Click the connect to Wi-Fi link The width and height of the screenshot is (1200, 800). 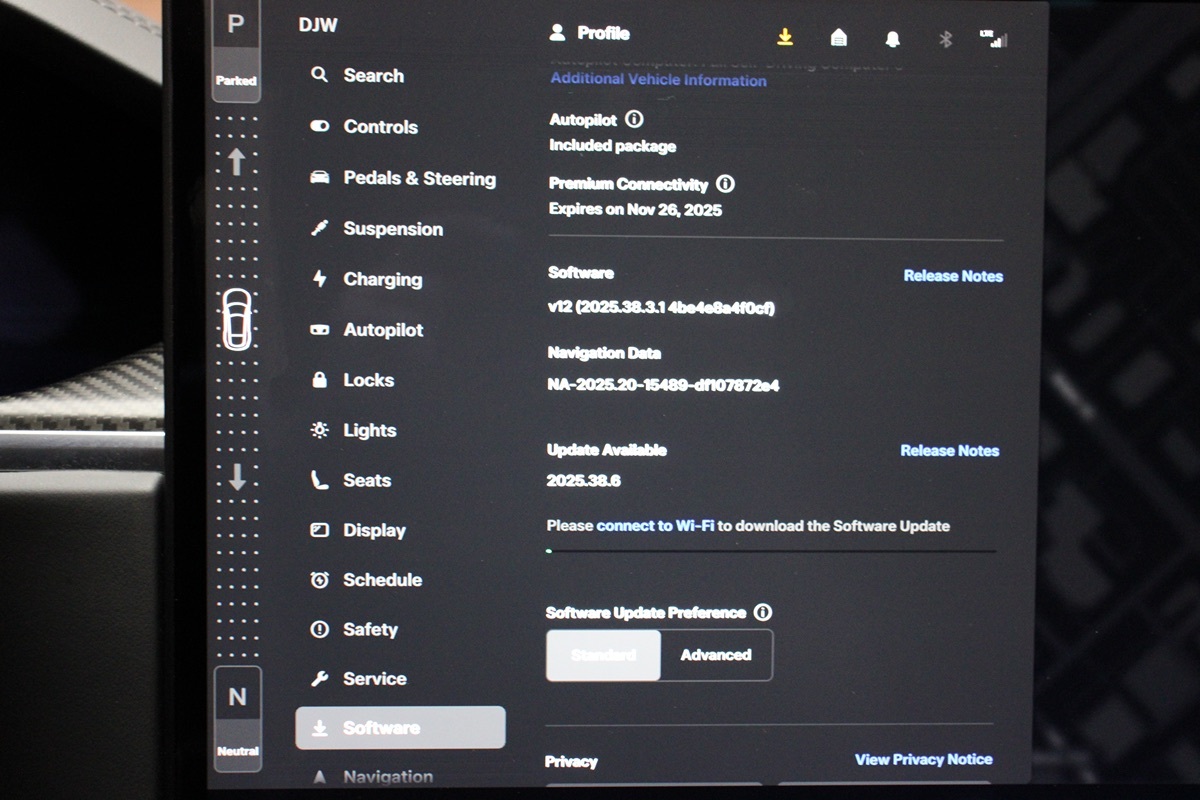click(655, 526)
